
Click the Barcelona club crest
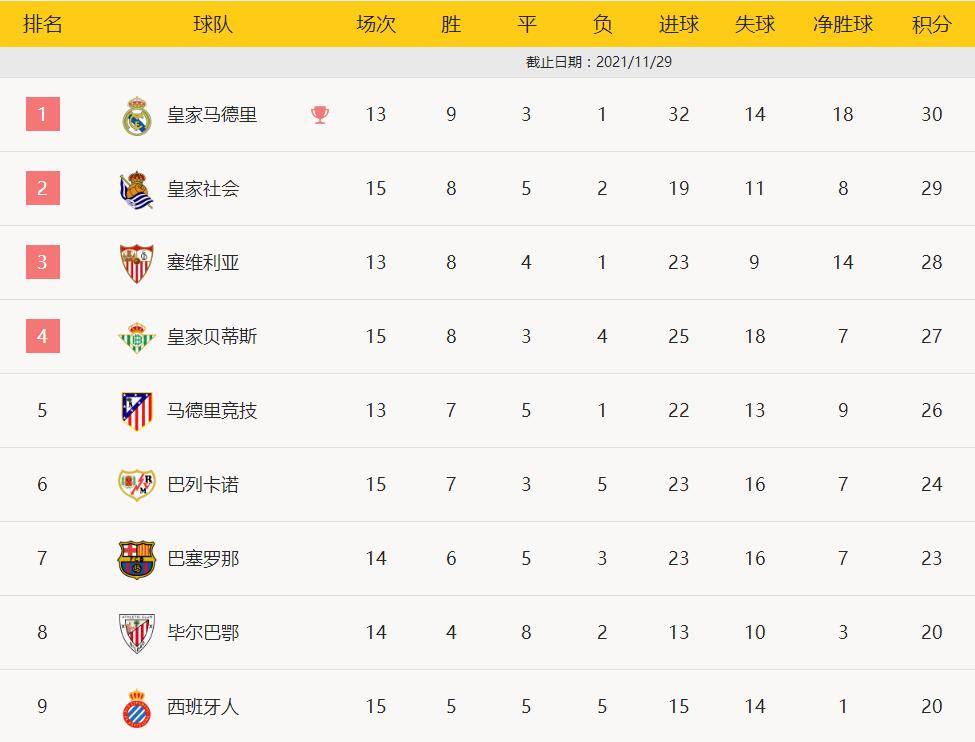click(136, 559)
